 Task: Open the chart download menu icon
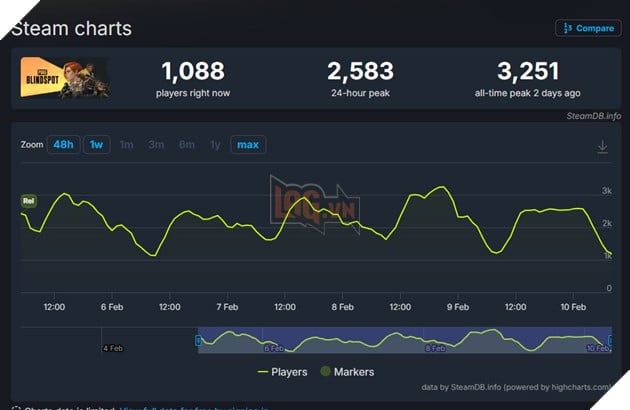602,146
